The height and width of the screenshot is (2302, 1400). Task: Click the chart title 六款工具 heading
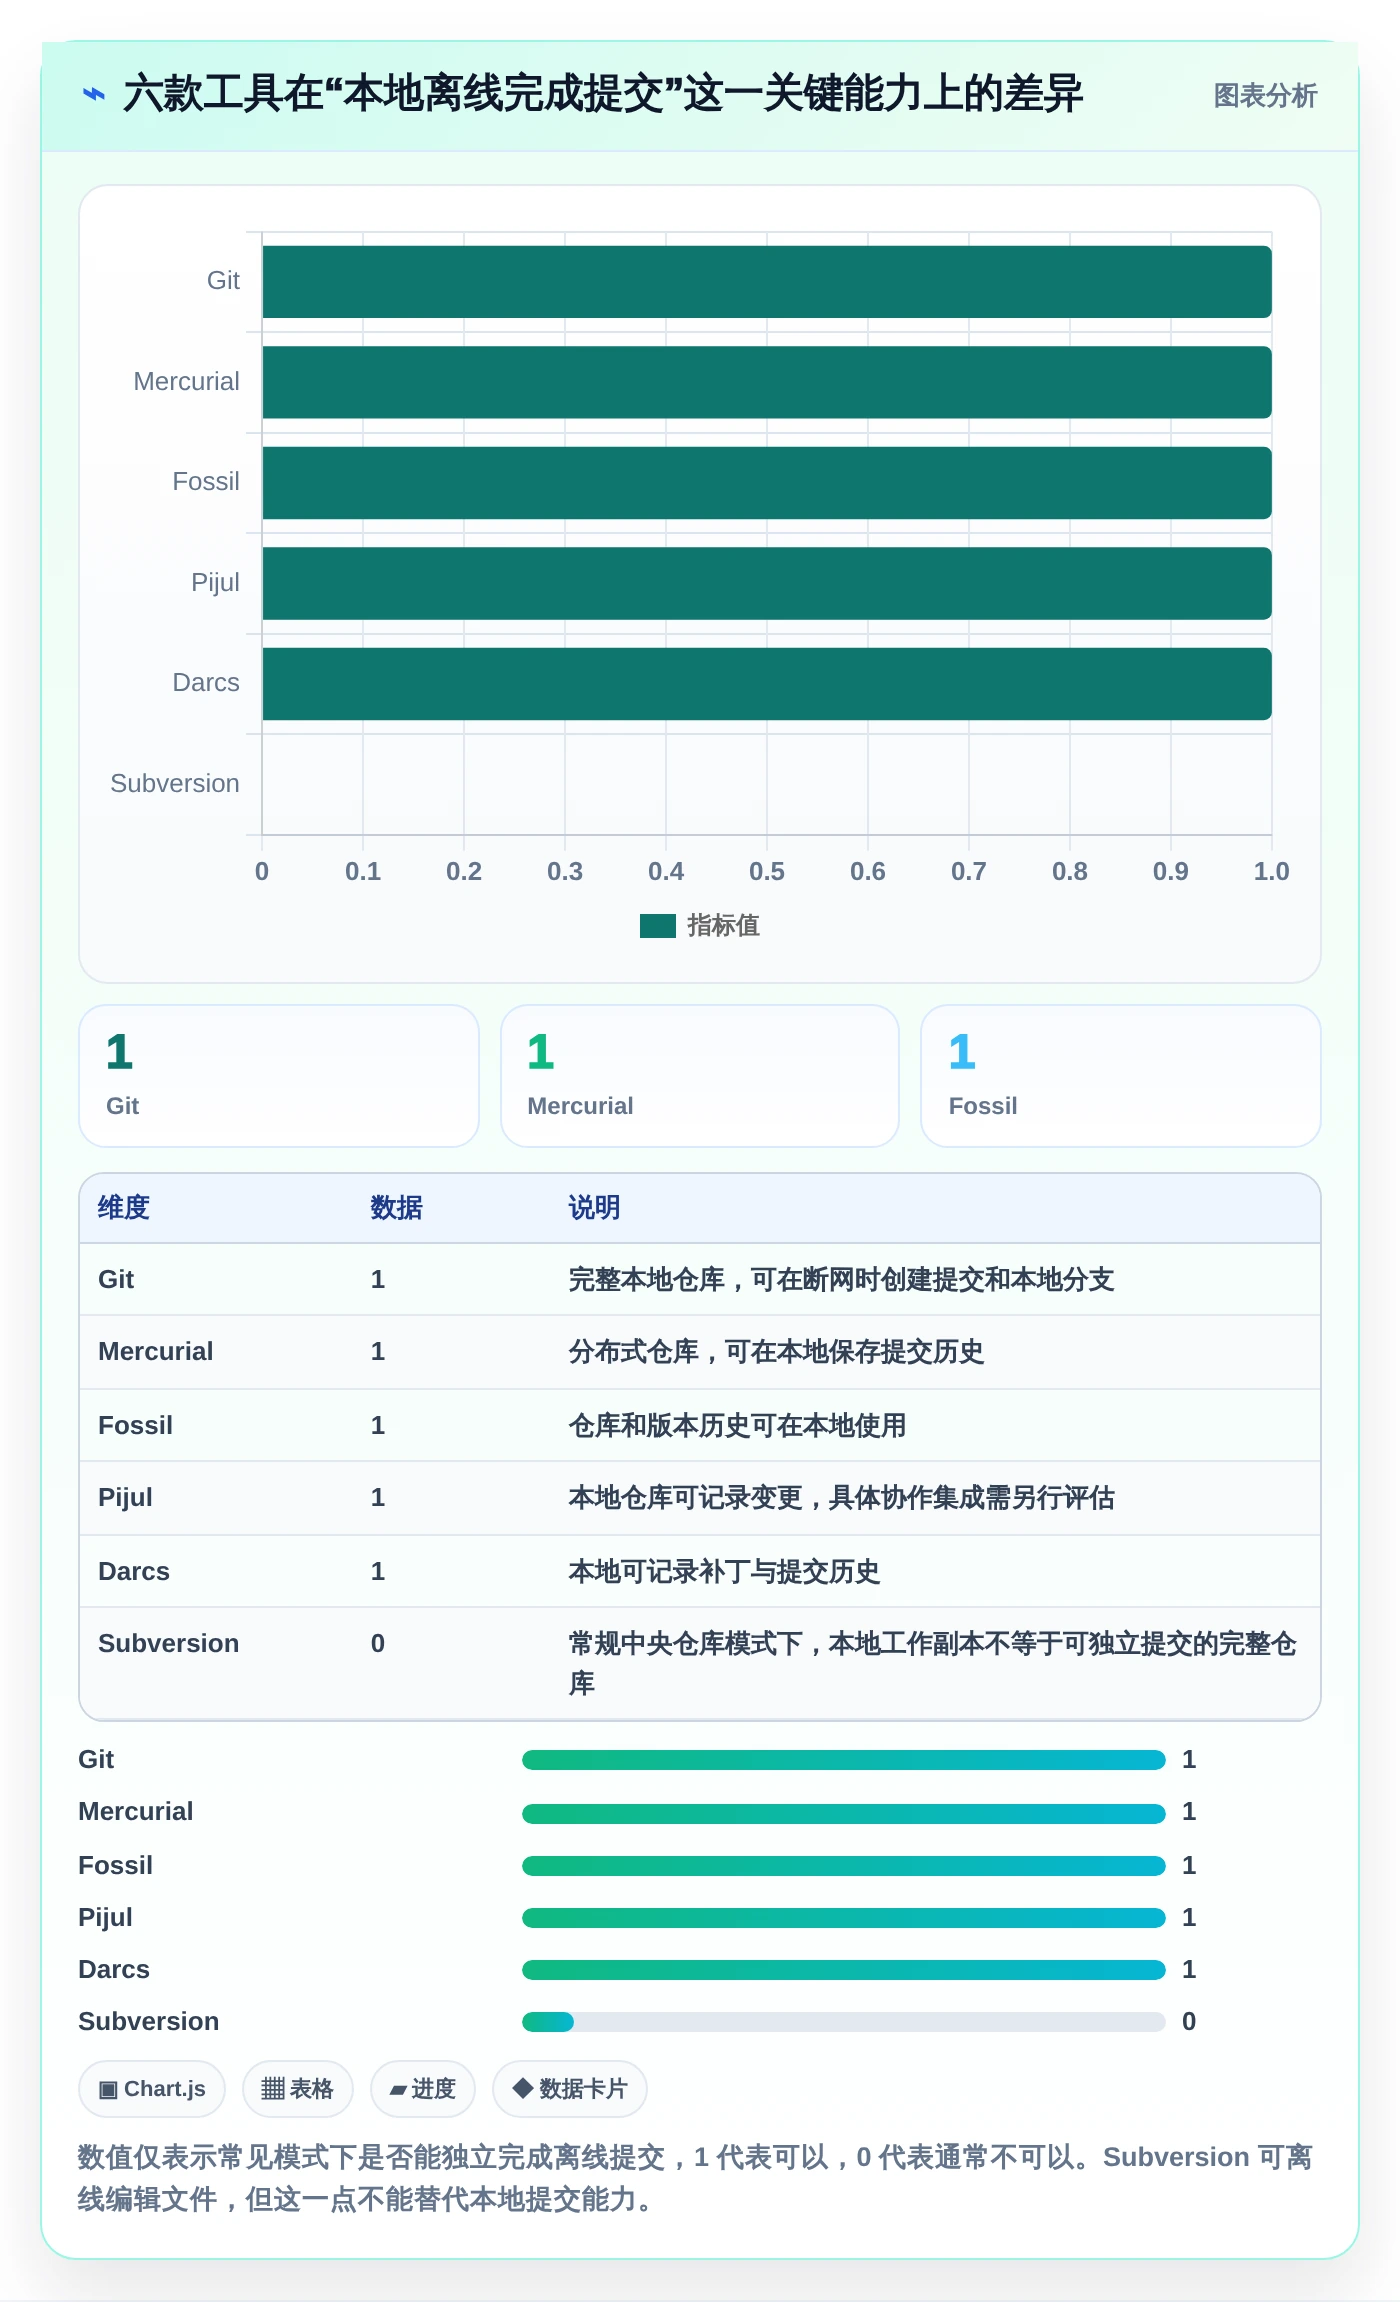(603, 94)
